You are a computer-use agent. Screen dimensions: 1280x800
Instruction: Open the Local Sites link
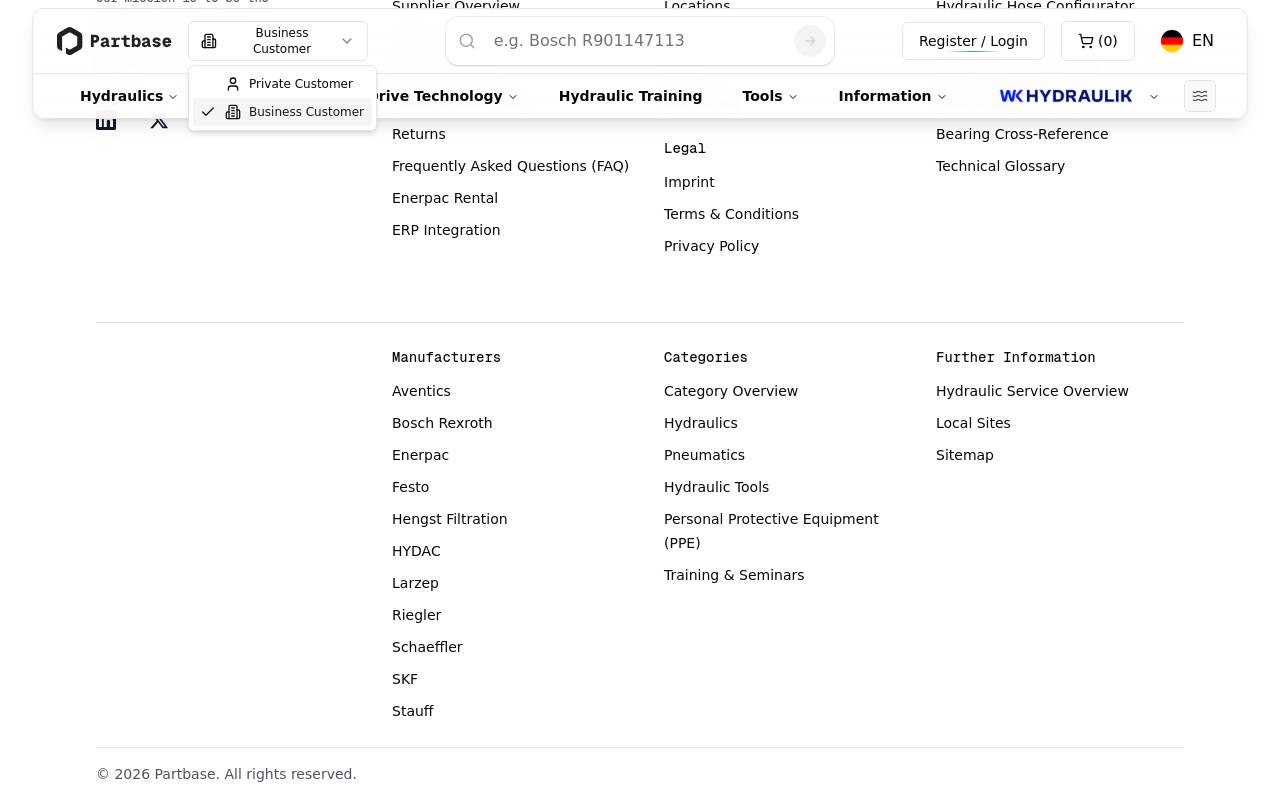coord(973,423)
